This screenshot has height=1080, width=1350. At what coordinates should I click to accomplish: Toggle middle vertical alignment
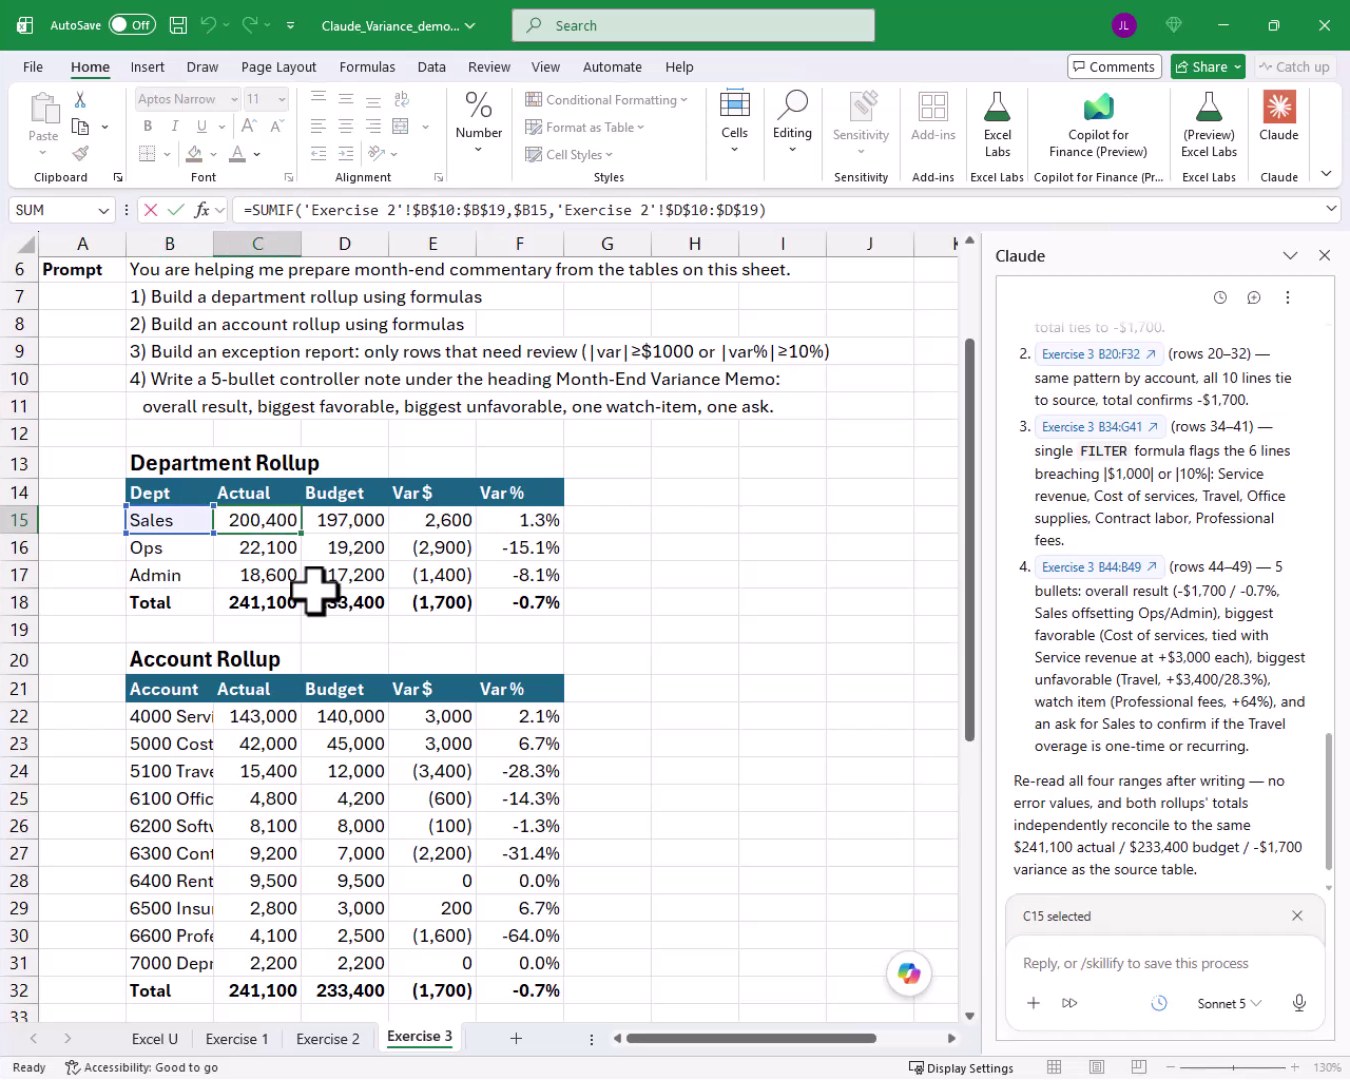pyautogui.click(x=345, y=99)
